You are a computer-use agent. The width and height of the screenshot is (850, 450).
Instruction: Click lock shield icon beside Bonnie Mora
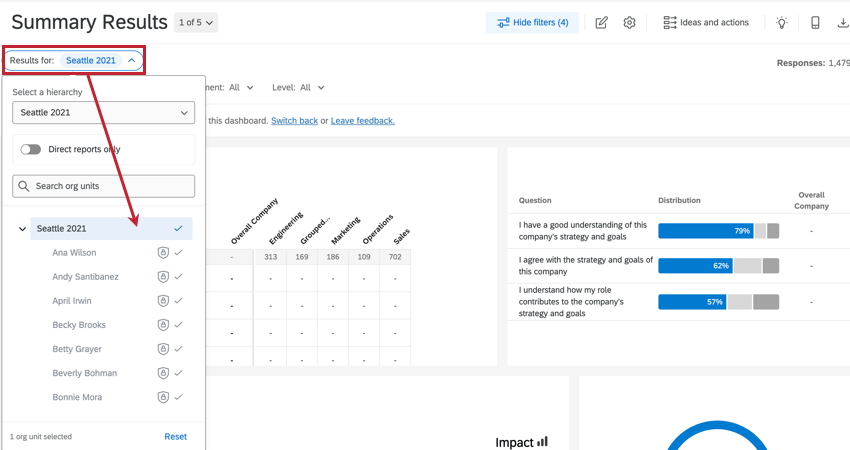(x=163, y=397)
